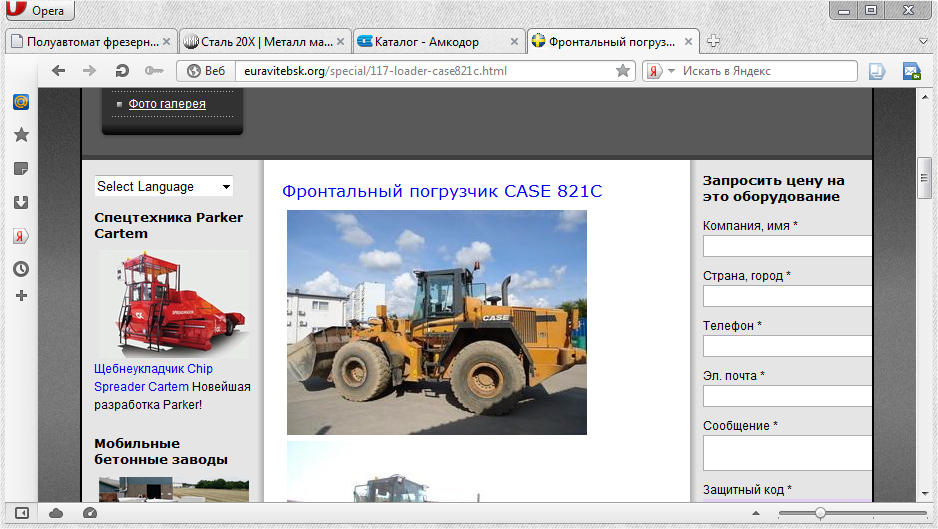Open the password manager key icon
938x529 pixels.
[154, 71]
